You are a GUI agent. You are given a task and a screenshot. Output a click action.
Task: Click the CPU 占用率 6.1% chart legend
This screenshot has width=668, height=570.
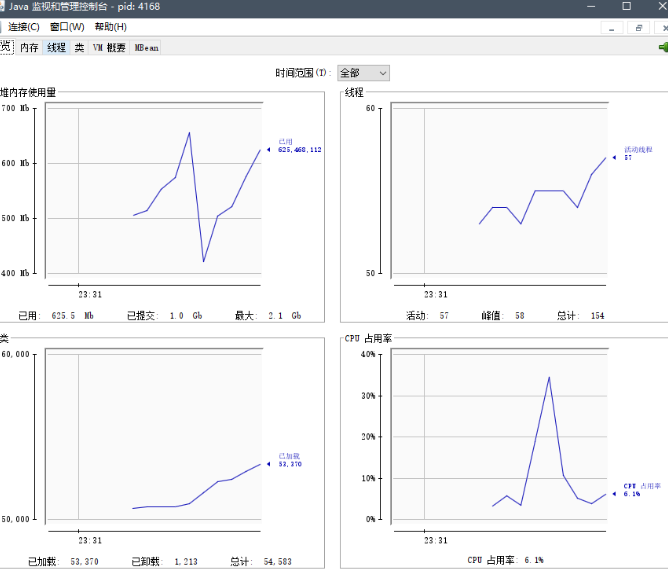pos(642,490)
